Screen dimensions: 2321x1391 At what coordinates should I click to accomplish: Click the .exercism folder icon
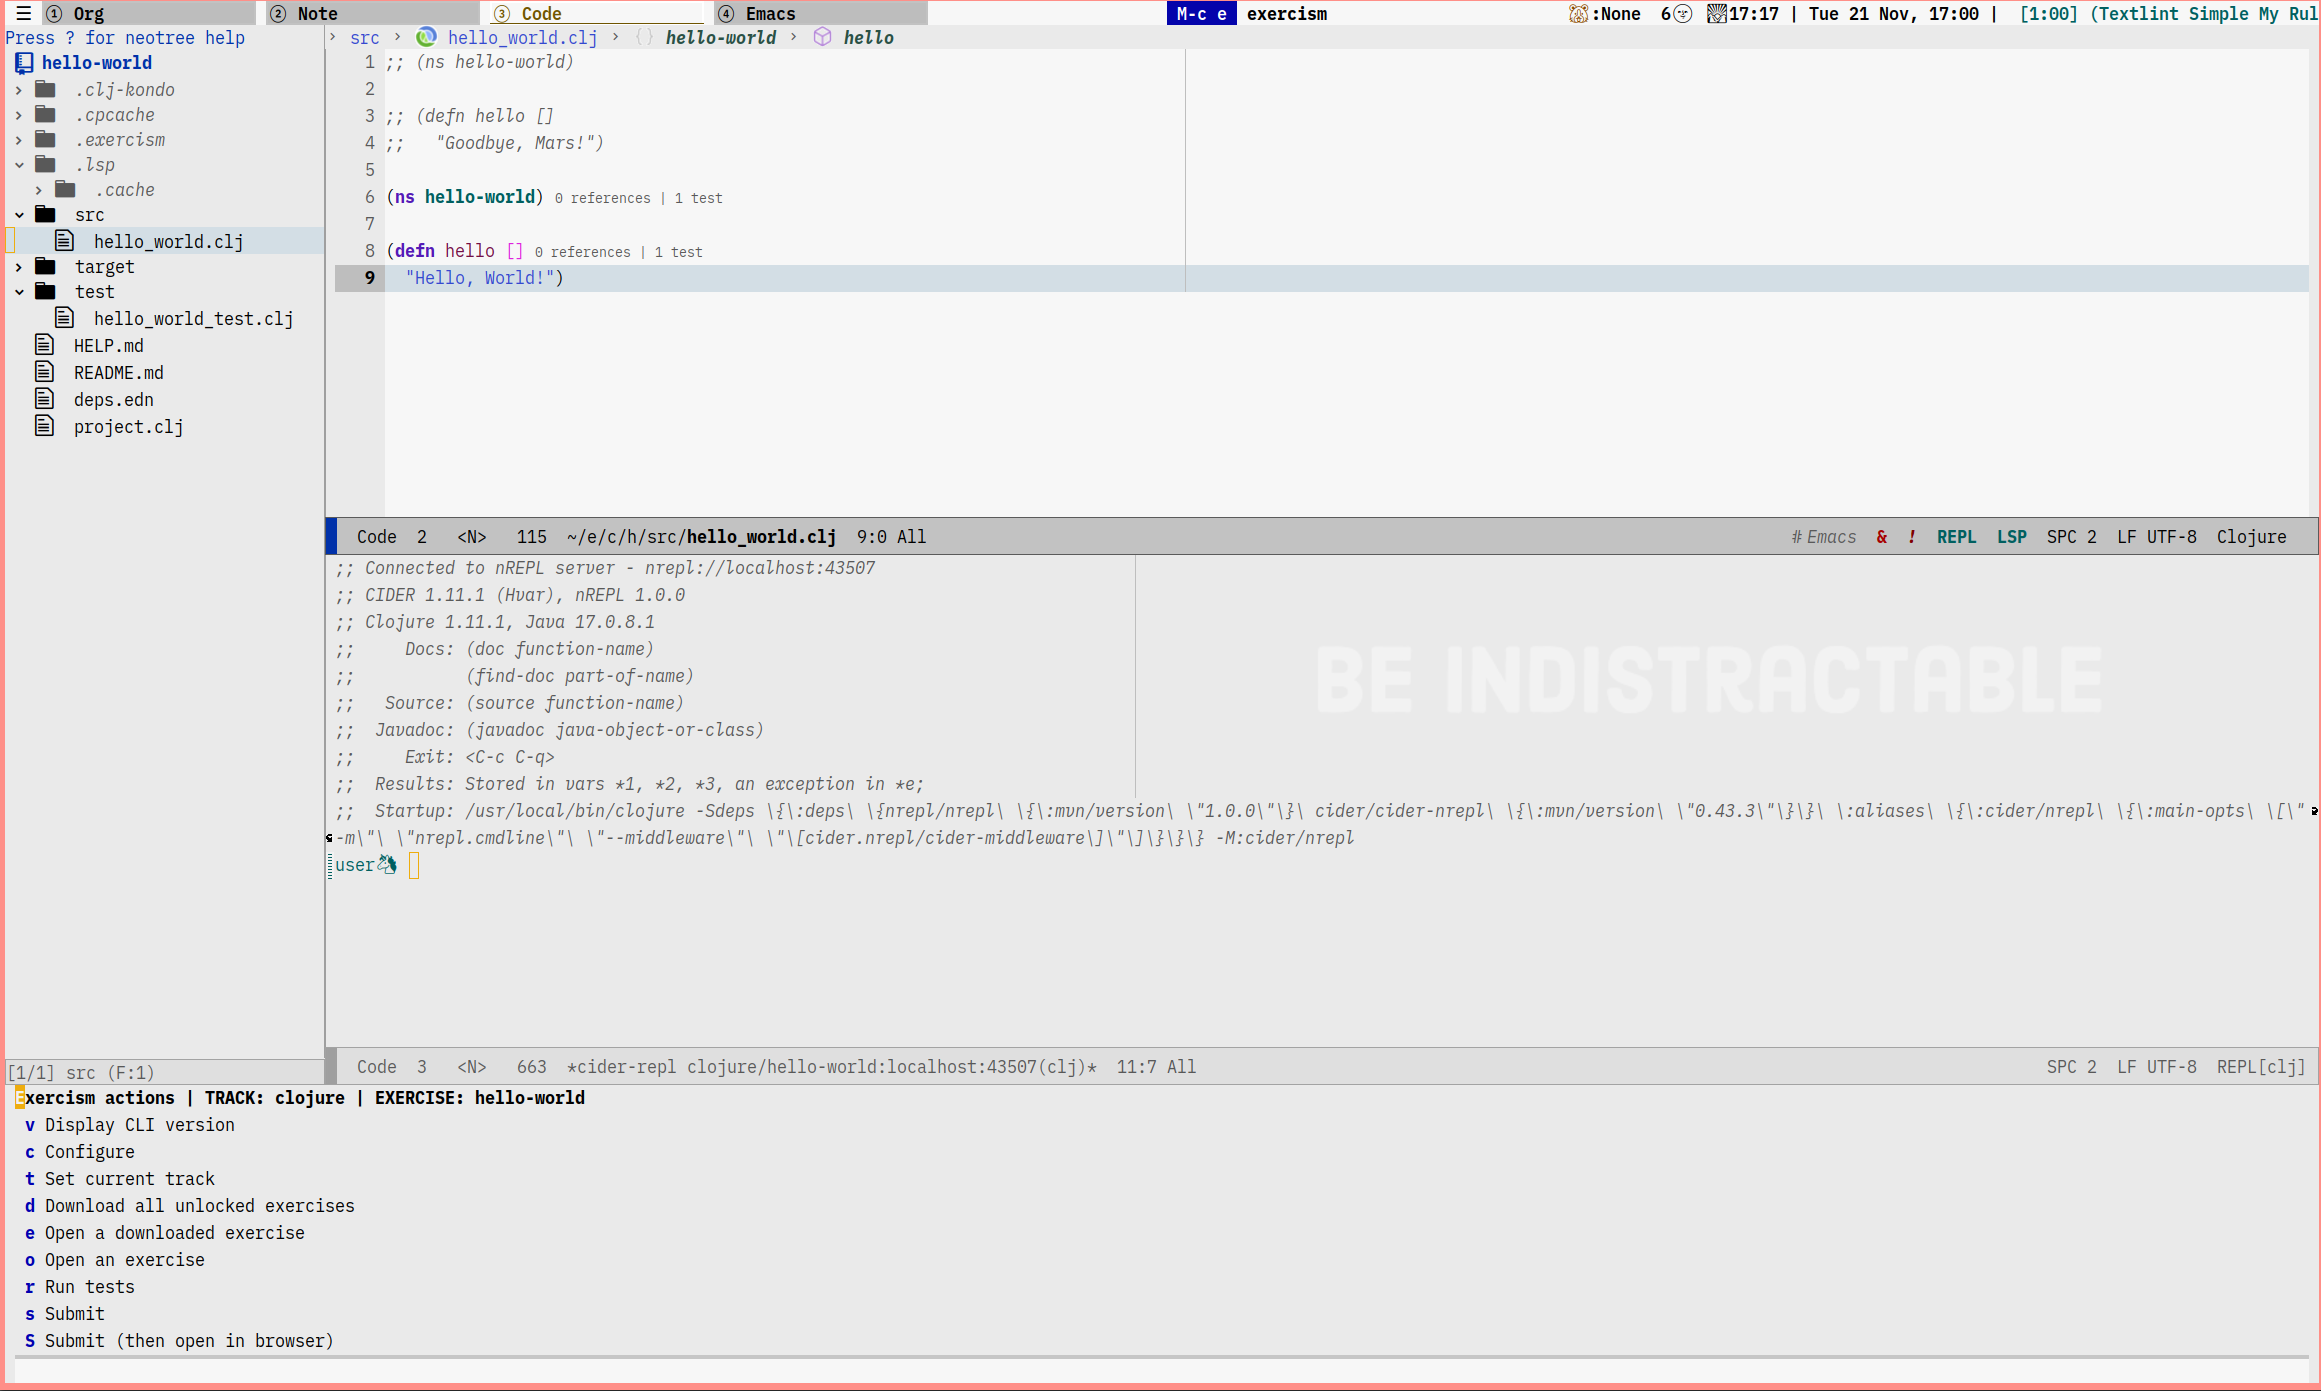coord(45,139)
